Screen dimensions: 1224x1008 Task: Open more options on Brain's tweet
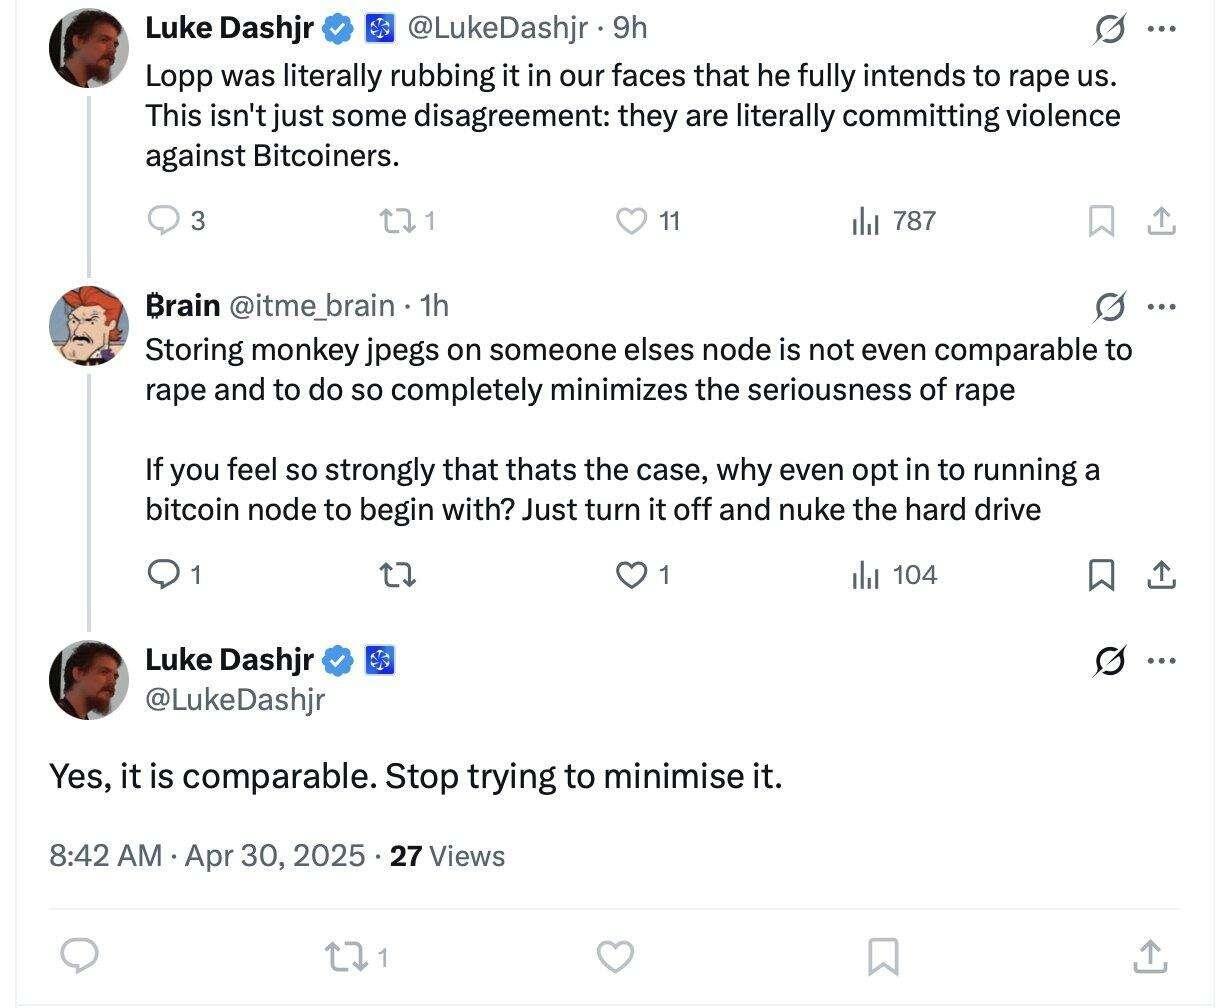click(1160, 306)
